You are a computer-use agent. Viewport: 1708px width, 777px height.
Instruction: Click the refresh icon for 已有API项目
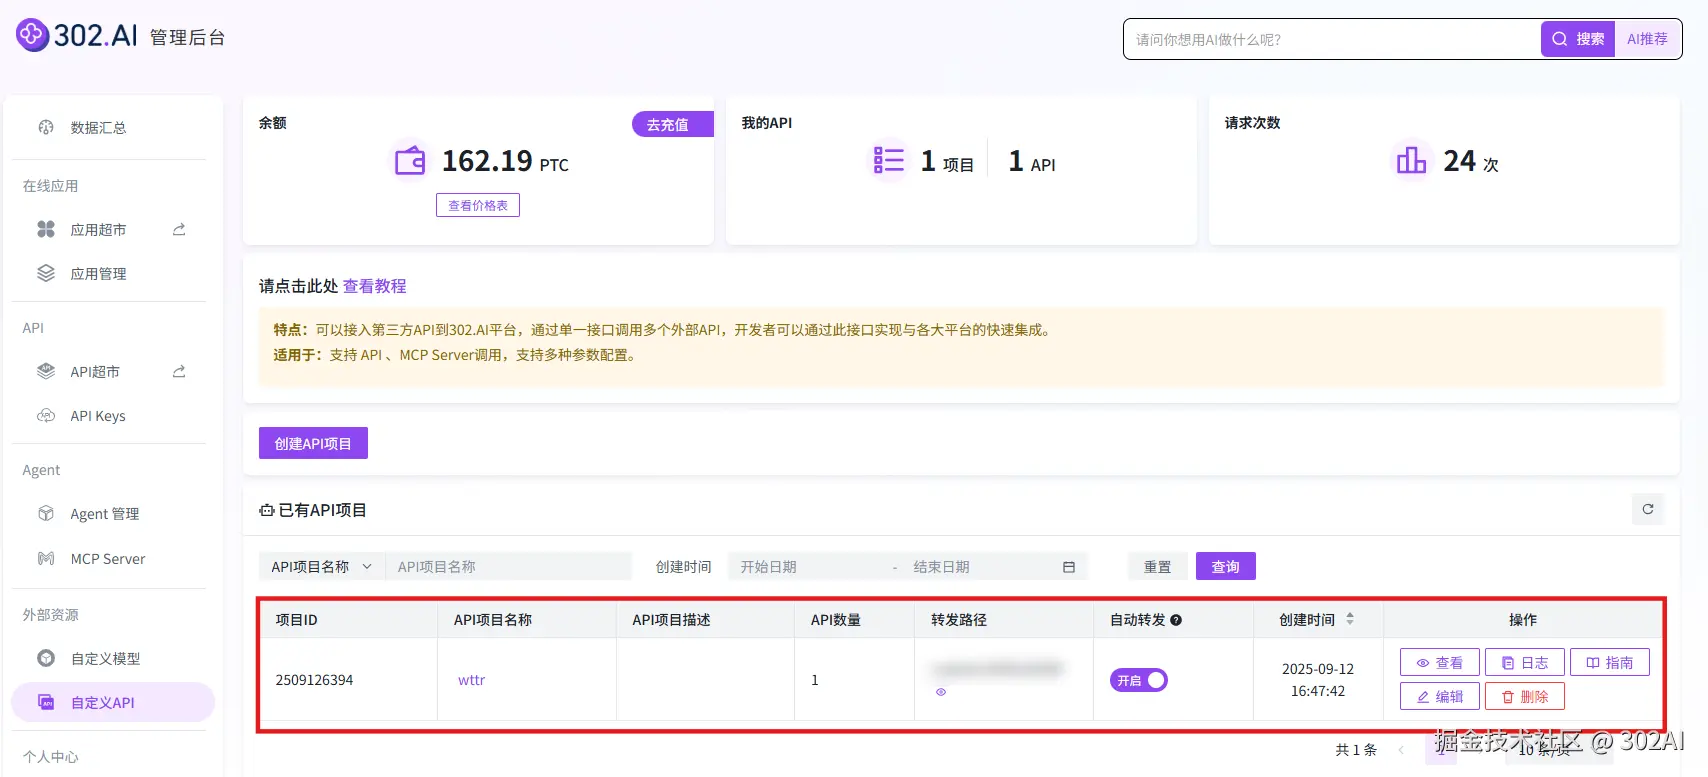1648,509
